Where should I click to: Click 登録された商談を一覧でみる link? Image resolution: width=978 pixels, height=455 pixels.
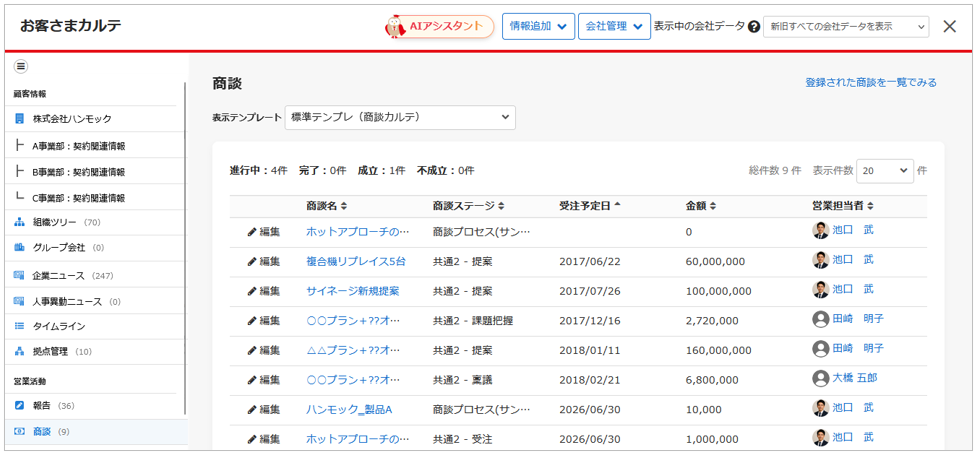click(870, 83)
